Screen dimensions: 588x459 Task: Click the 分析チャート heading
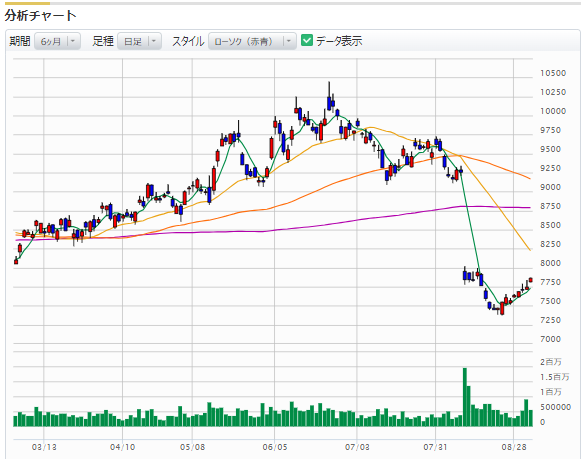point(40,16)
